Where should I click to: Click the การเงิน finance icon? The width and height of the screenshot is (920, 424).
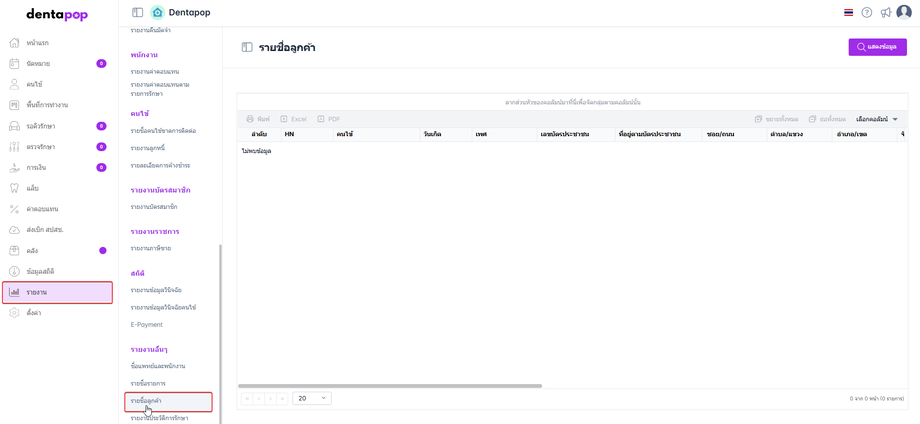point(15,168)
